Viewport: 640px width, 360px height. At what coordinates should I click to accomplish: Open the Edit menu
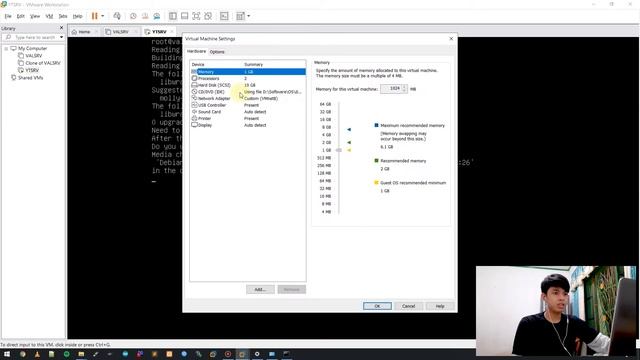(x=20, y=16)
